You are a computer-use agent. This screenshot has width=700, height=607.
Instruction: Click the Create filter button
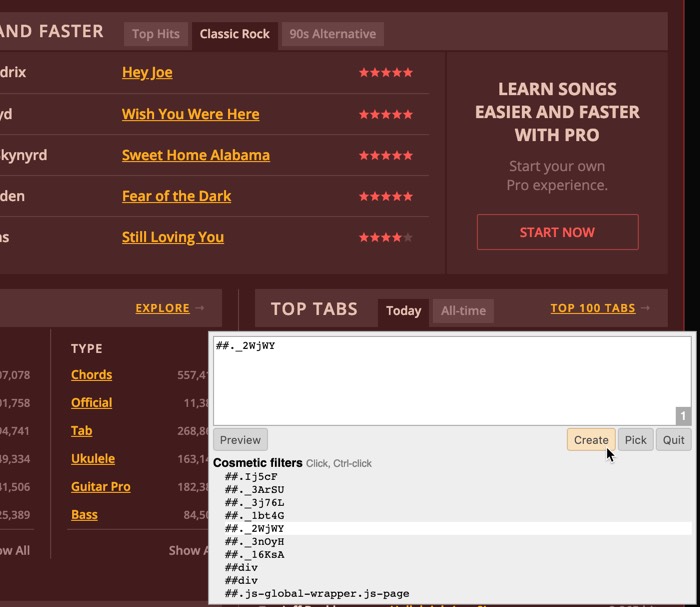(591, 440)
